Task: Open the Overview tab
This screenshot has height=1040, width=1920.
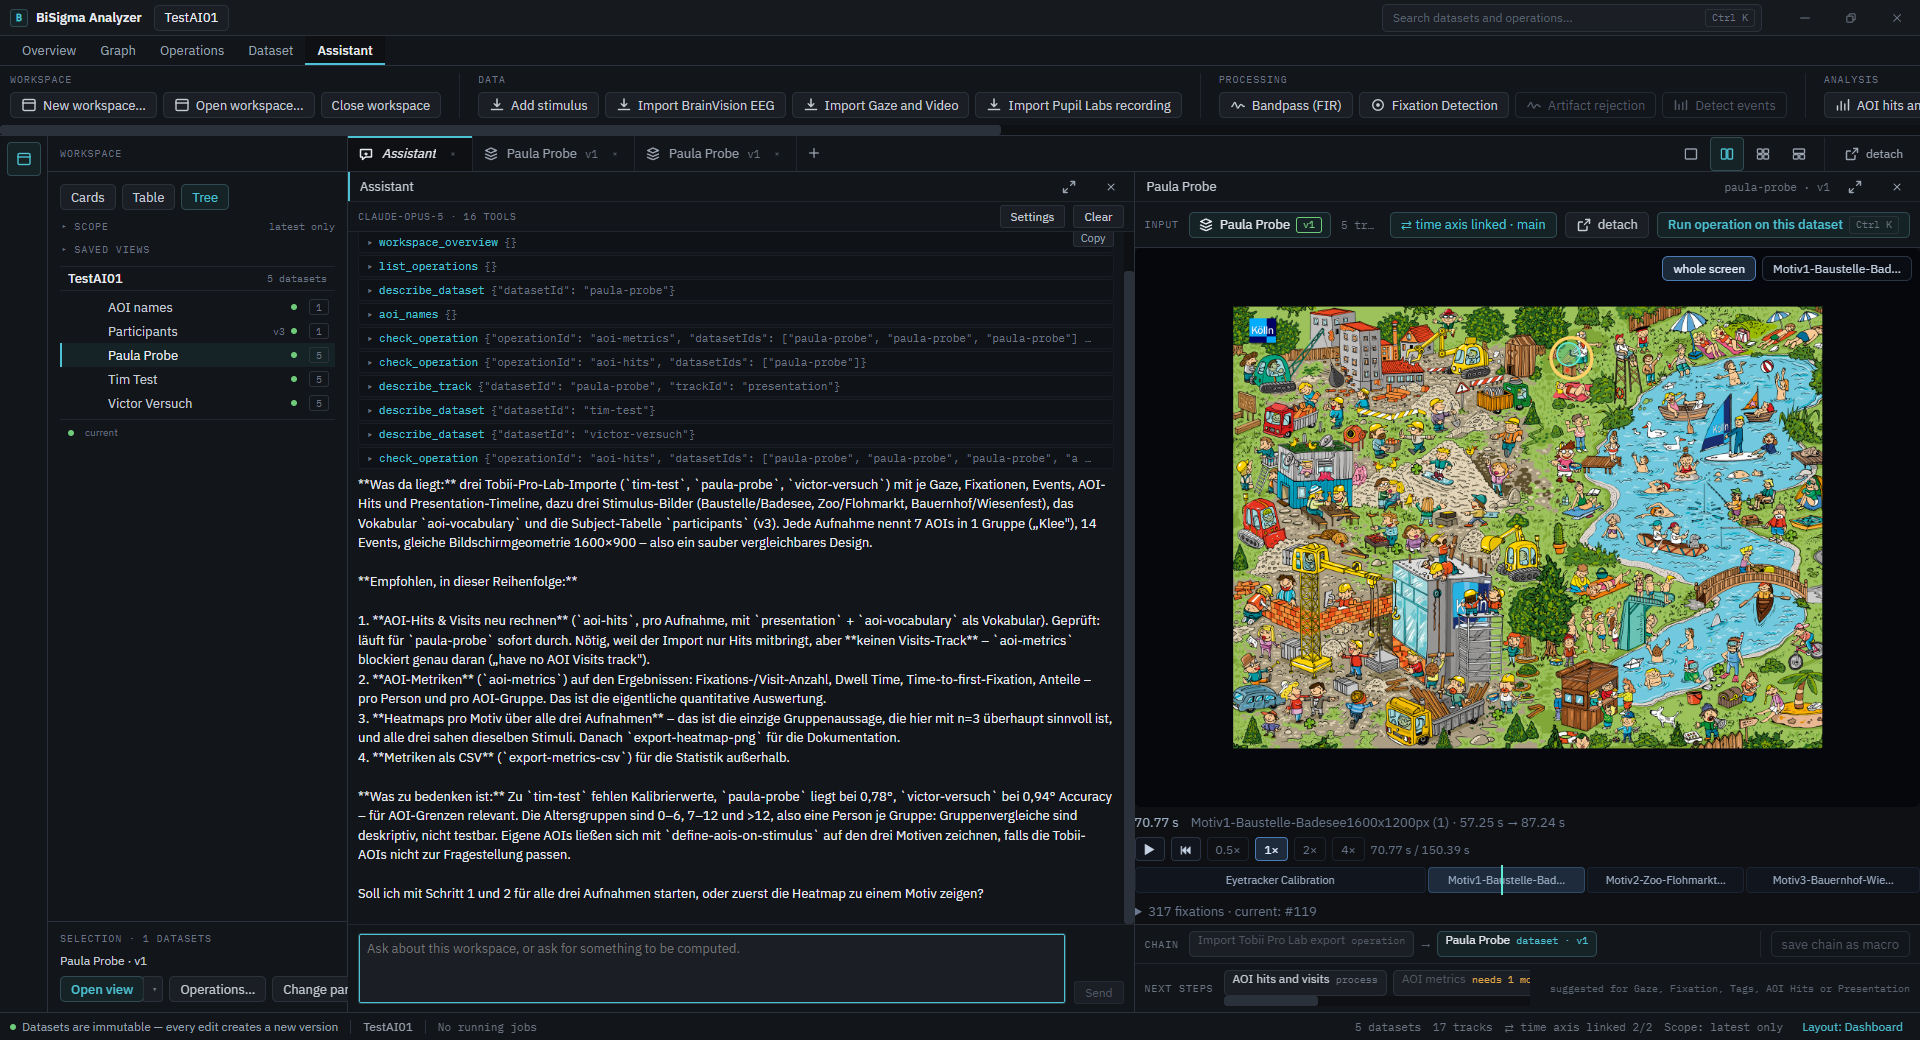Action: 49,51
